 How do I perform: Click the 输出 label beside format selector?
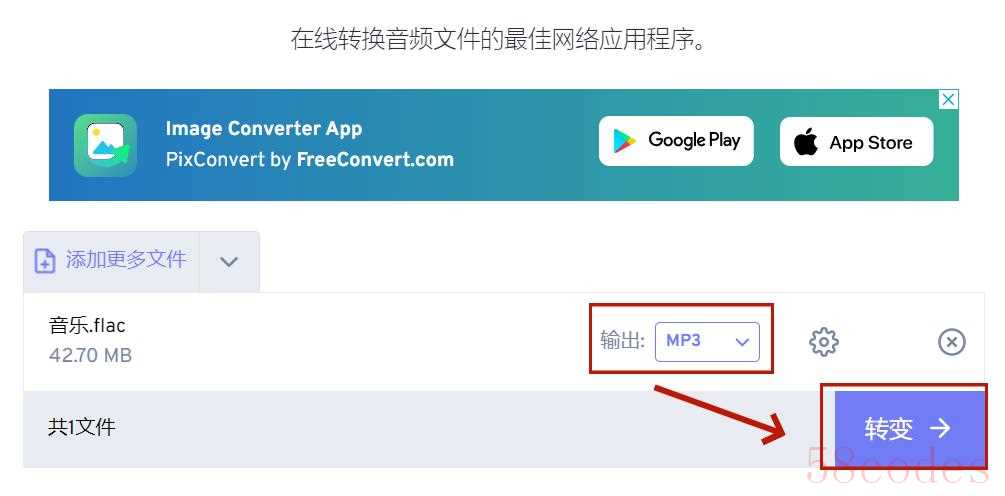(x=622, y=341)
